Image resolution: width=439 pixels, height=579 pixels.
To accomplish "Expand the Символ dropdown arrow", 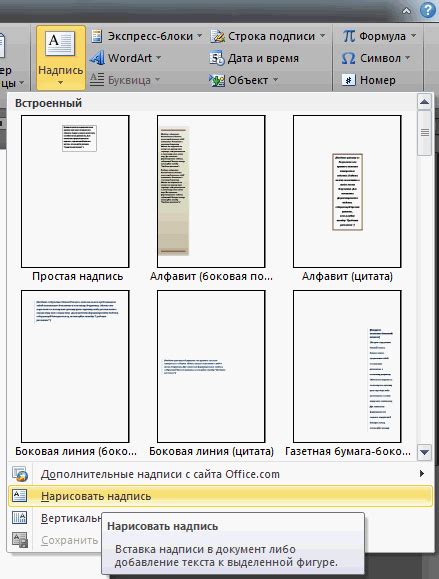I will tap(408, 58).
